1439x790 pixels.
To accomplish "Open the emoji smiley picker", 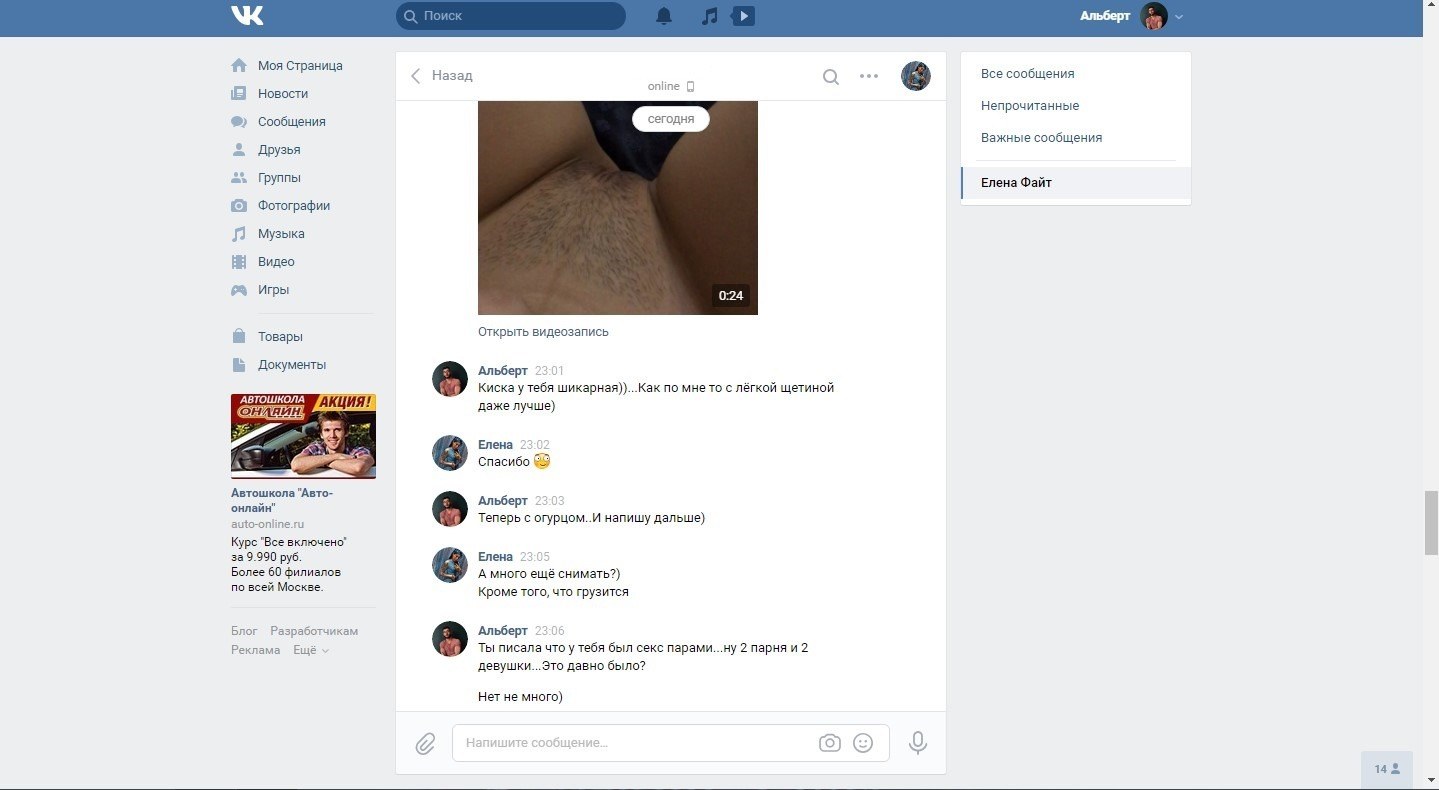I will (863, 743).
